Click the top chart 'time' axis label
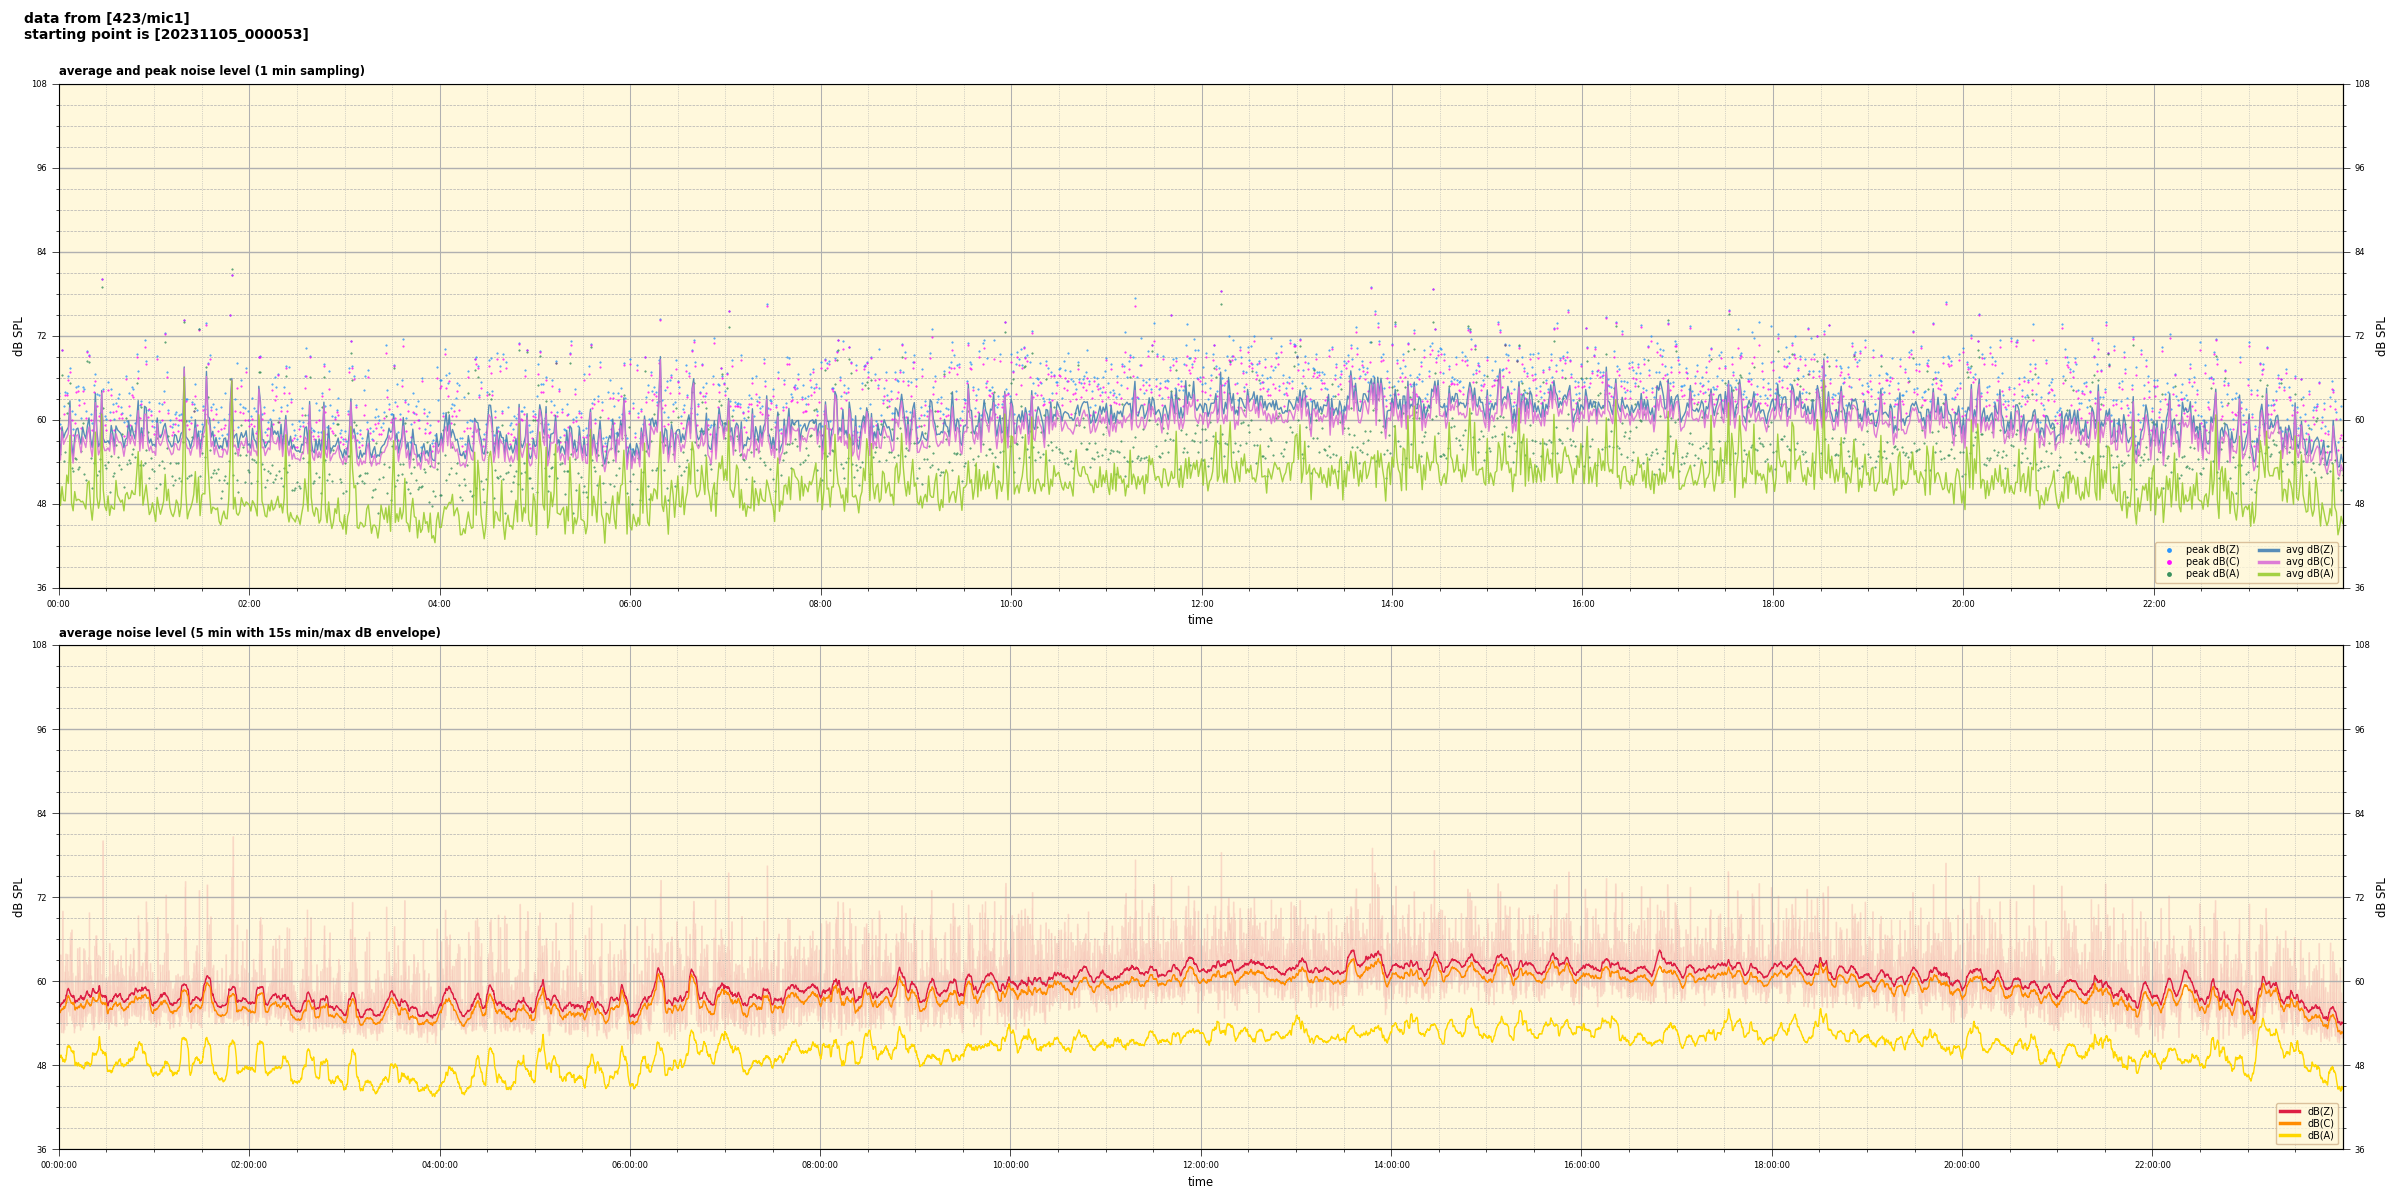 pyautogui.click(x=1200, y=620)
